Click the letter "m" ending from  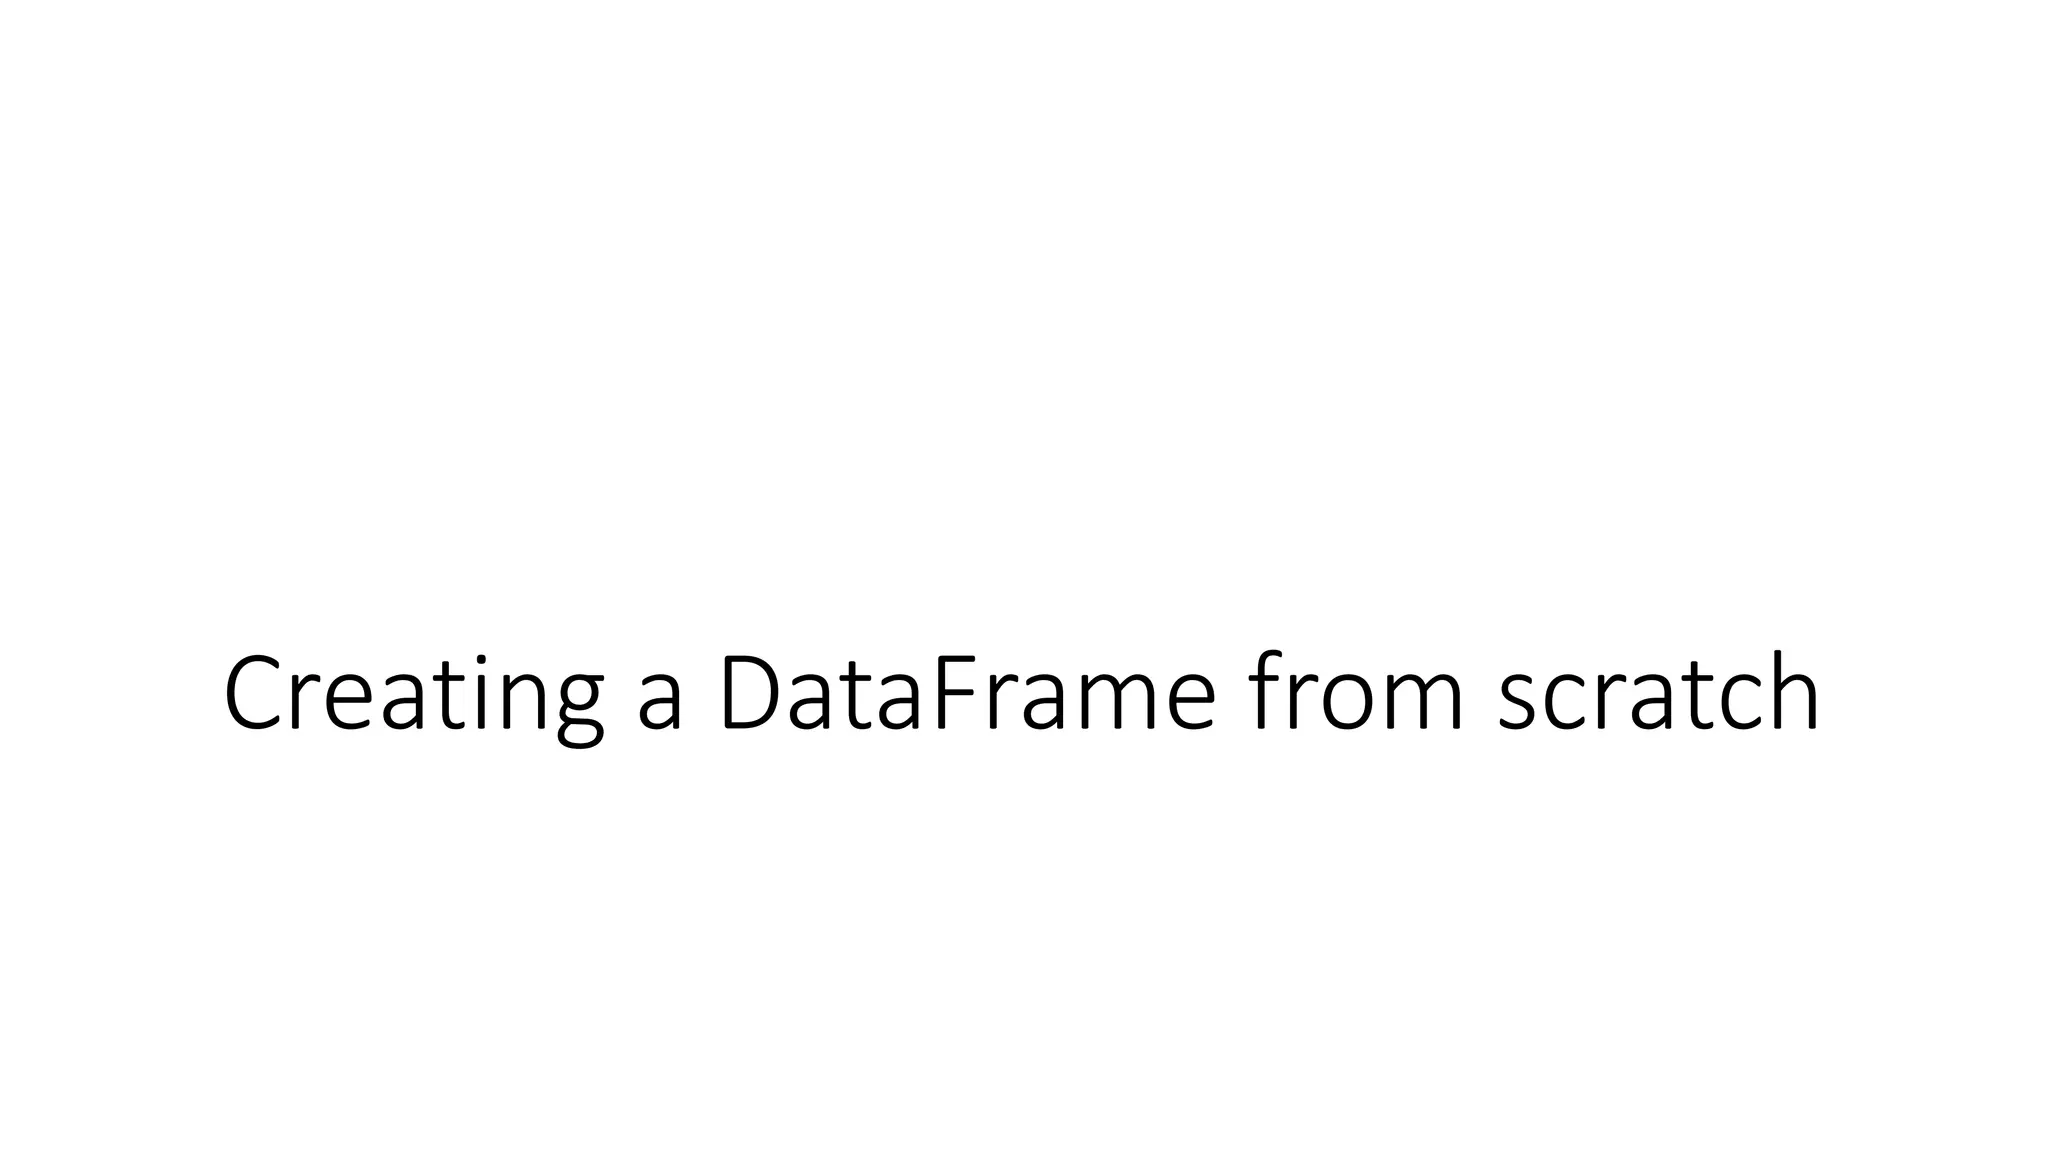pyautogui.click(x=1423, y=705)
